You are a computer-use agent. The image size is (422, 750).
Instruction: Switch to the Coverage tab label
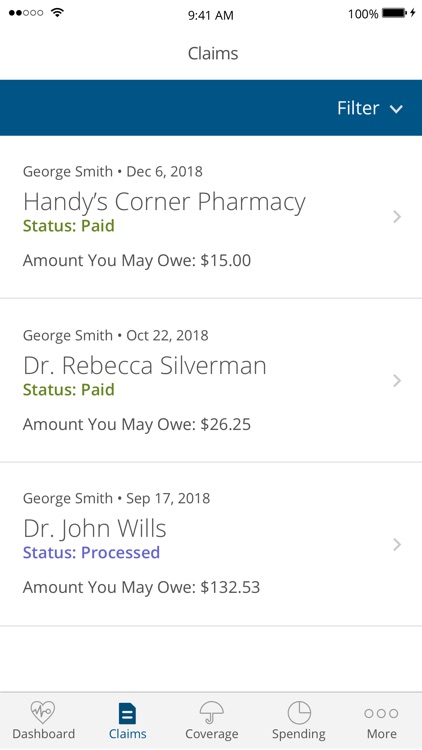click(x=211, y=734)
